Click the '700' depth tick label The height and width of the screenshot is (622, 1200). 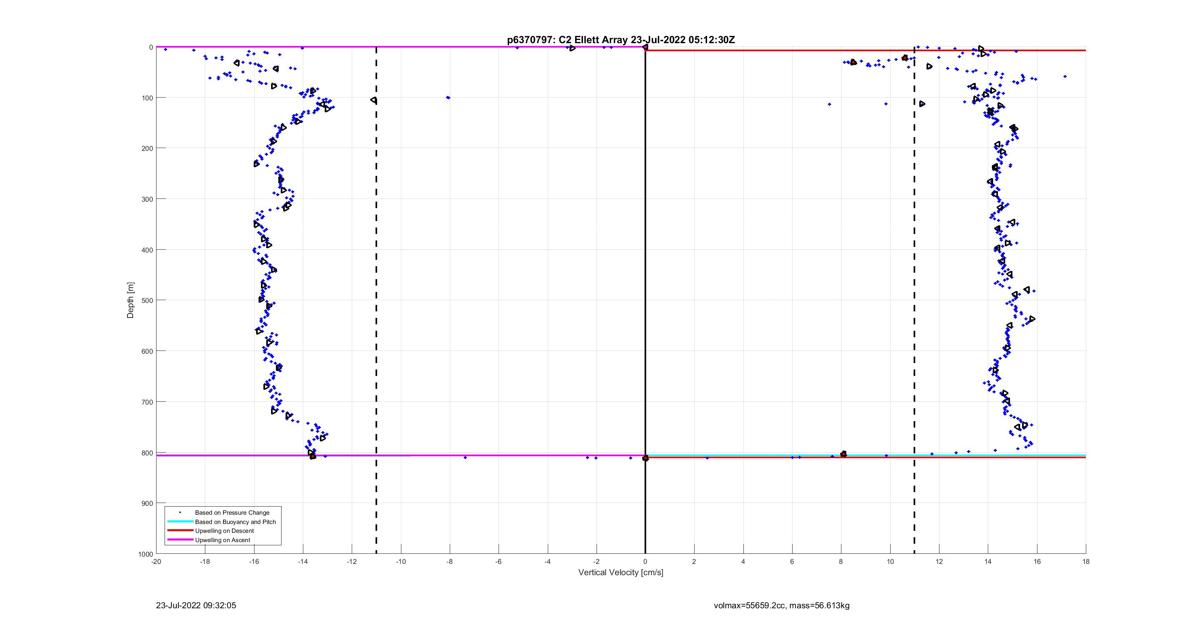(146, 402)
